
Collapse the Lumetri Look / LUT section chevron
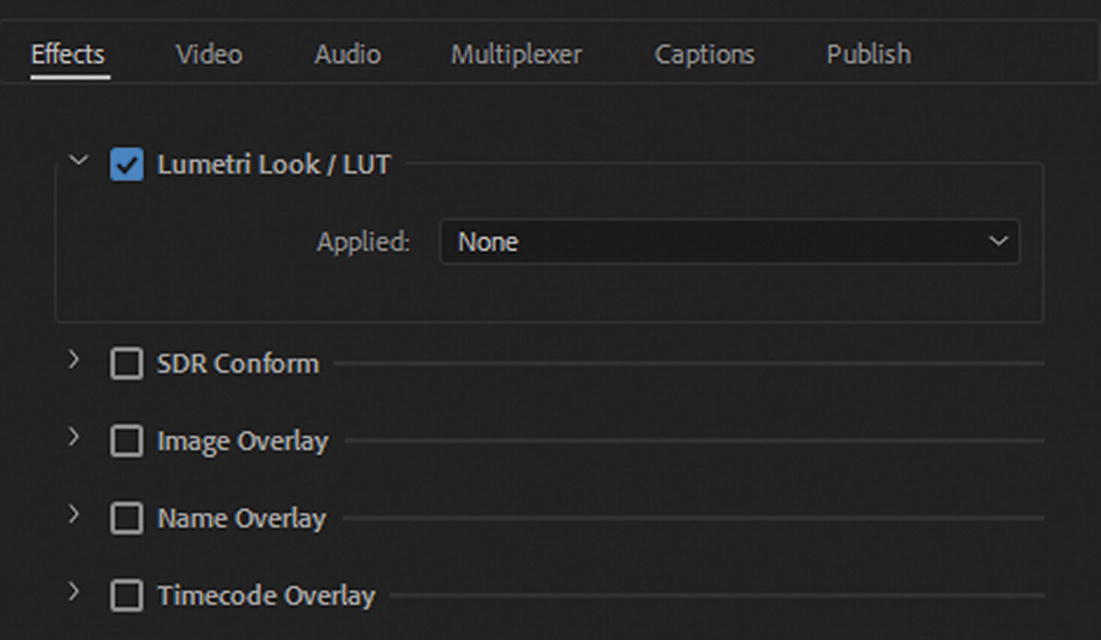[78, 161]
